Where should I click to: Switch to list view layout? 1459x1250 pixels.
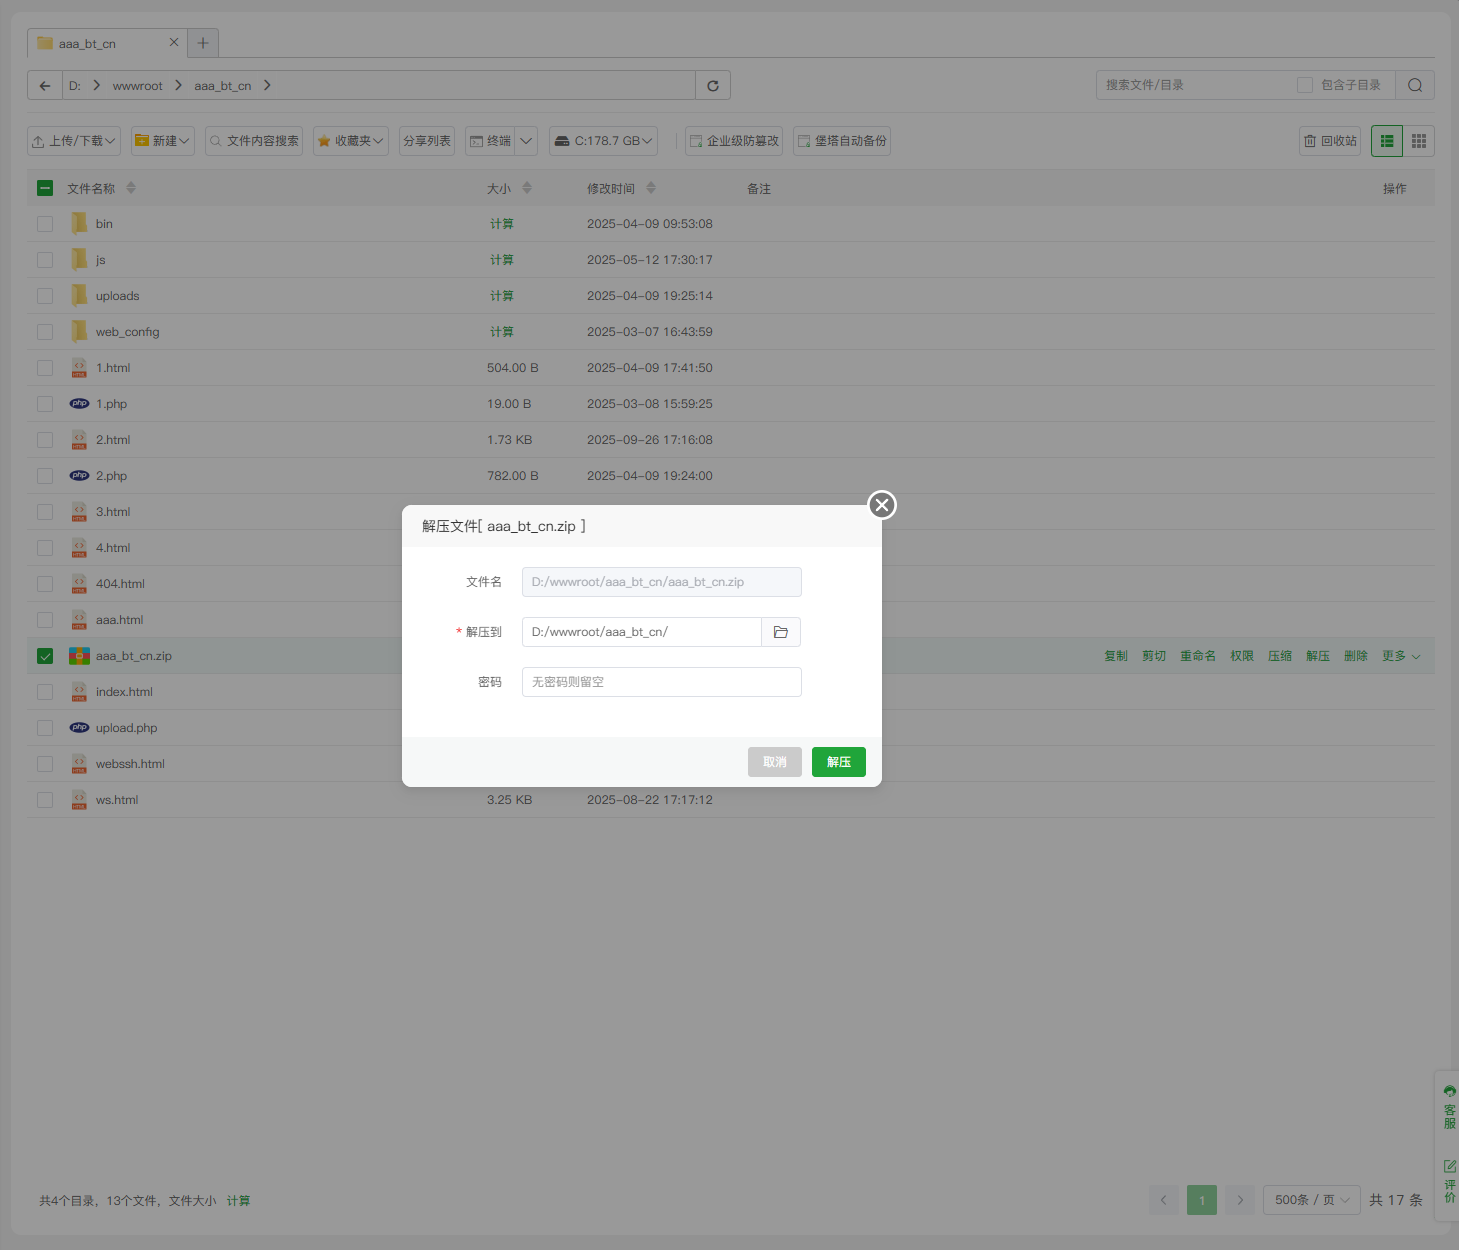point(1387,141)
